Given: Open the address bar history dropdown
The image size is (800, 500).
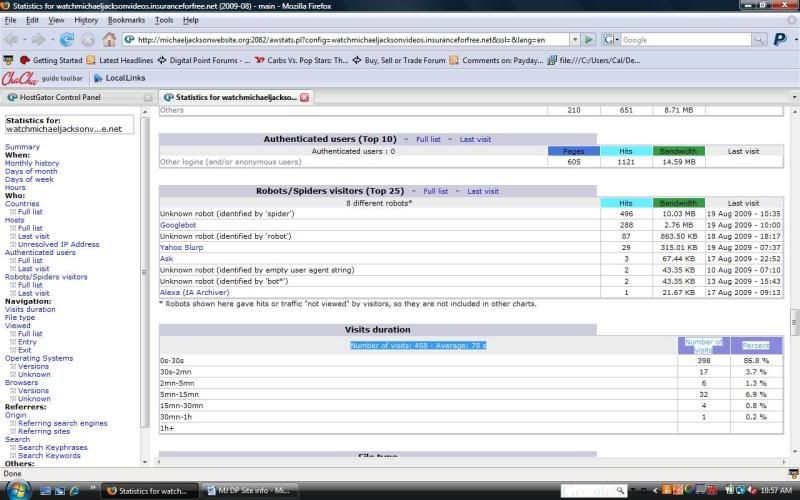Looking at the screenshot, I should 575,39.
